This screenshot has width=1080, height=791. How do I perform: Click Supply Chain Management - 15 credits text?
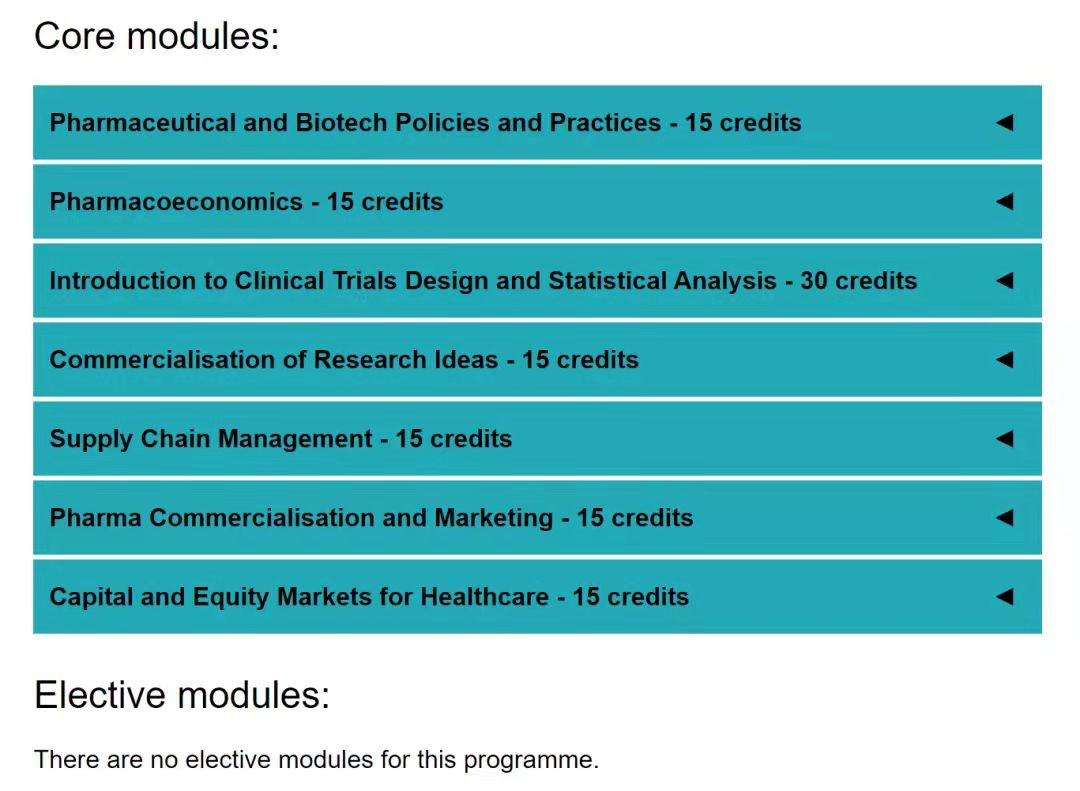281,440
